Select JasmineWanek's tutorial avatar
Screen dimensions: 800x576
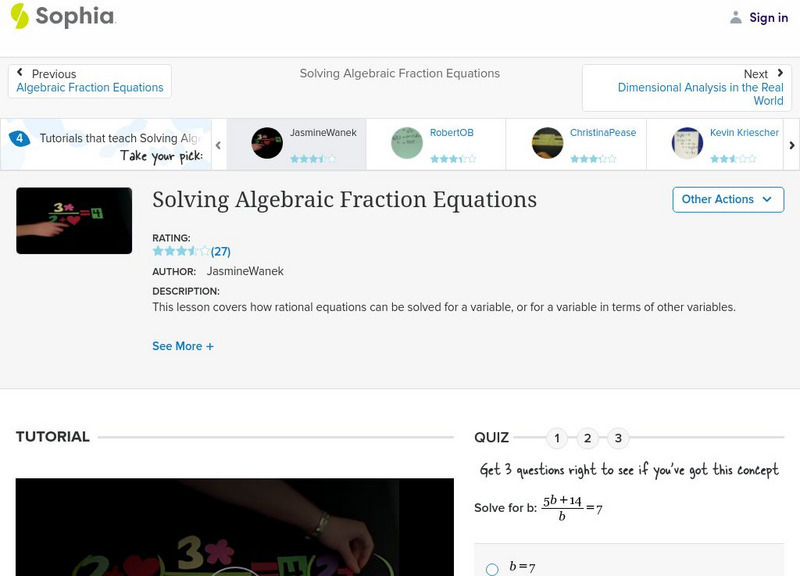coord(267,143)
